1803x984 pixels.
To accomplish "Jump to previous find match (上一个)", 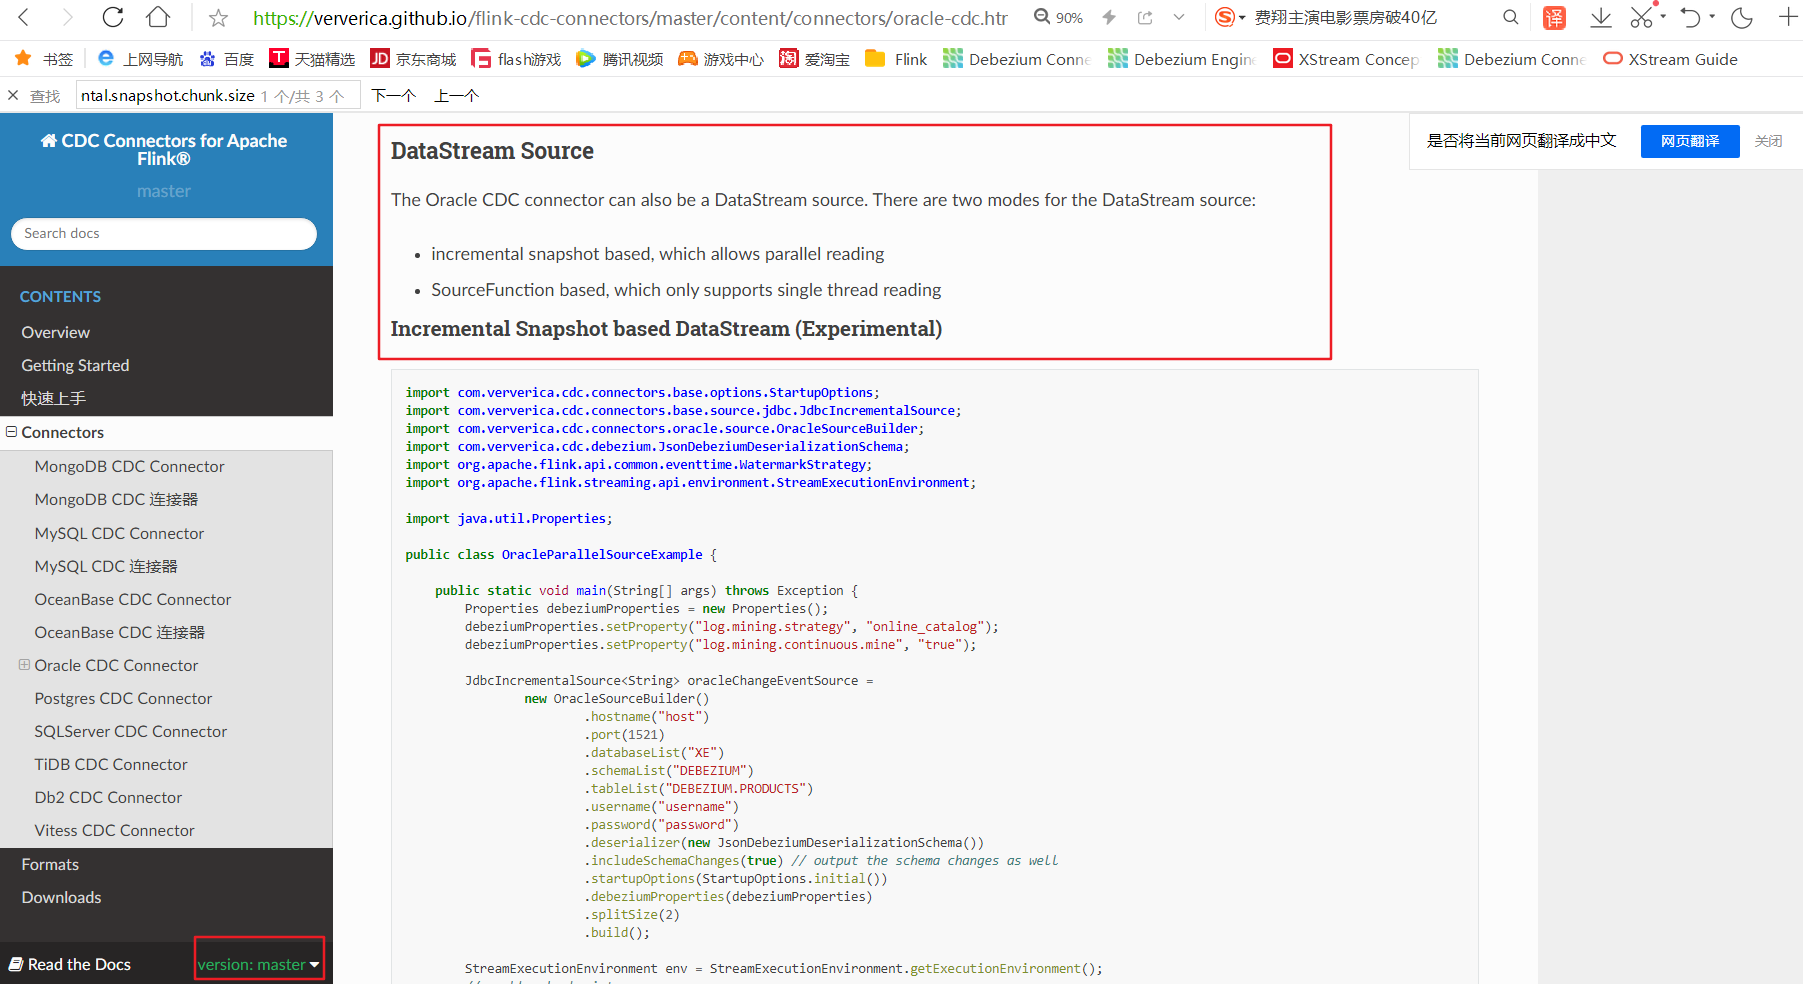I will [x=457, y=95].
